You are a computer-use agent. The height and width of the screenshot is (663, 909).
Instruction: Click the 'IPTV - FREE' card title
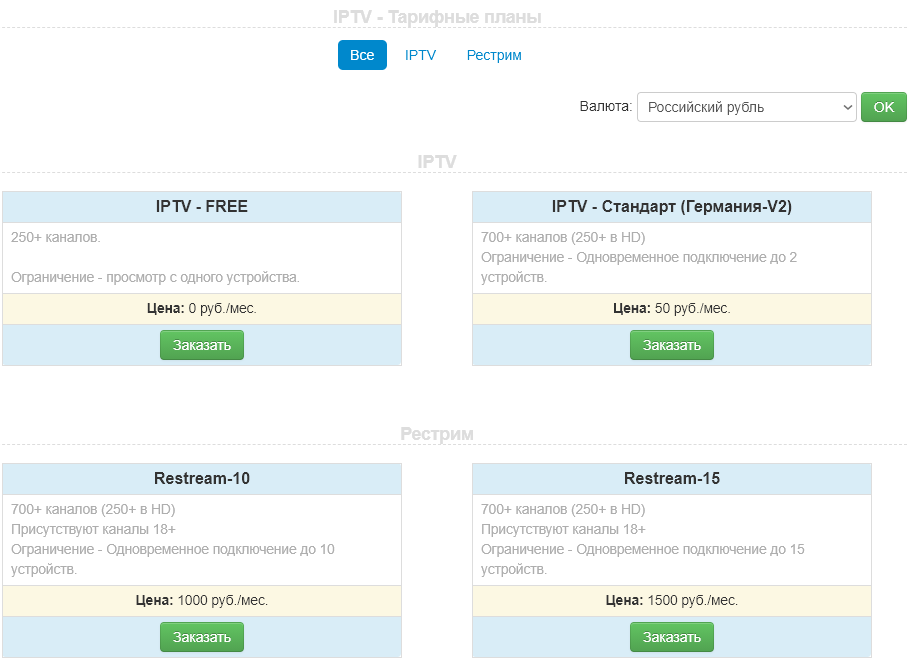[202, 207]
